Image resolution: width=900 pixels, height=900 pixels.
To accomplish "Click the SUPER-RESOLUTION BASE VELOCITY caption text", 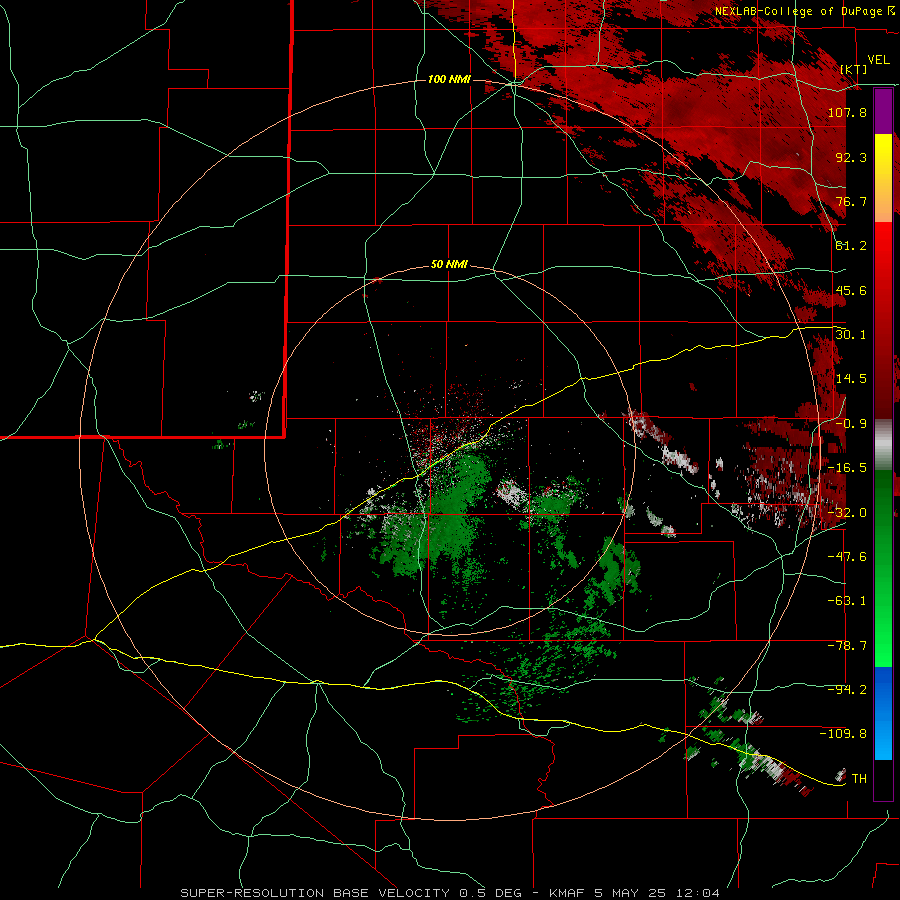I will (x=315, y=893).
